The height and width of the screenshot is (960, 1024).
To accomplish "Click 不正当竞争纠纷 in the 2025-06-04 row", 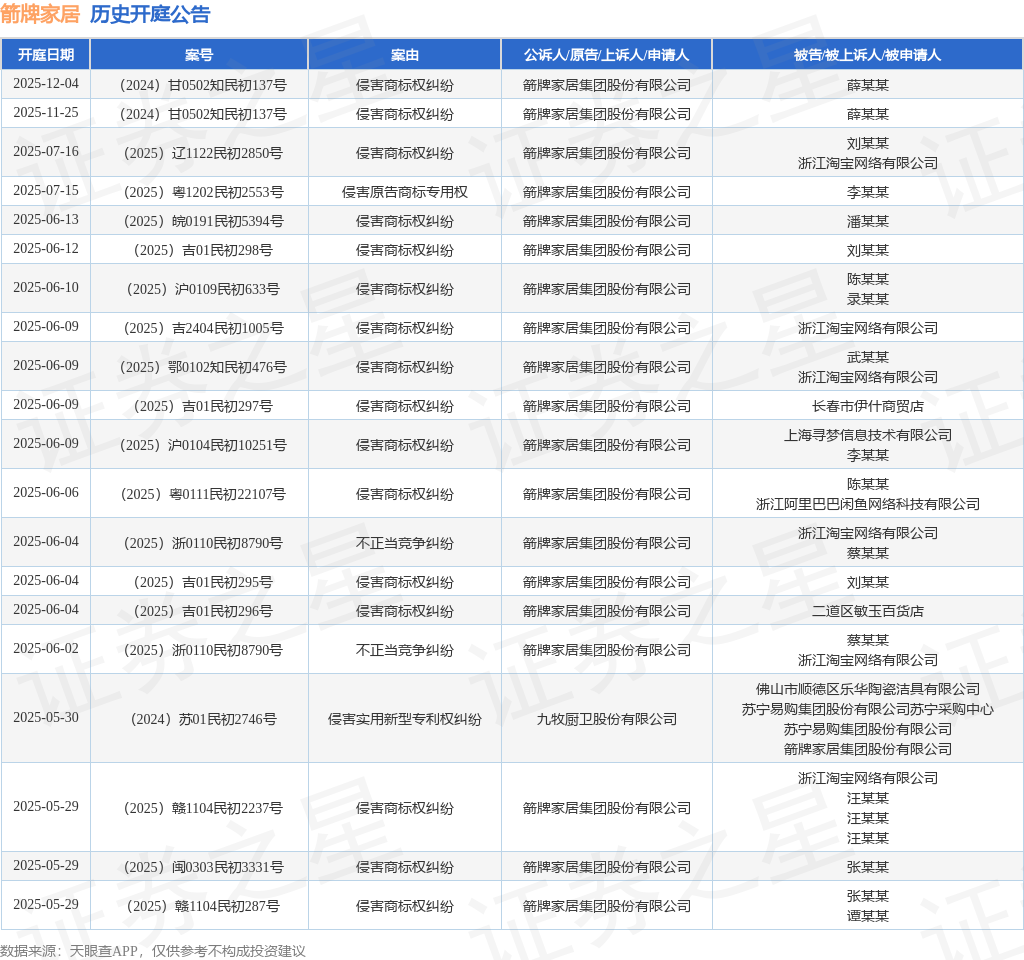I will click(404, 543).
